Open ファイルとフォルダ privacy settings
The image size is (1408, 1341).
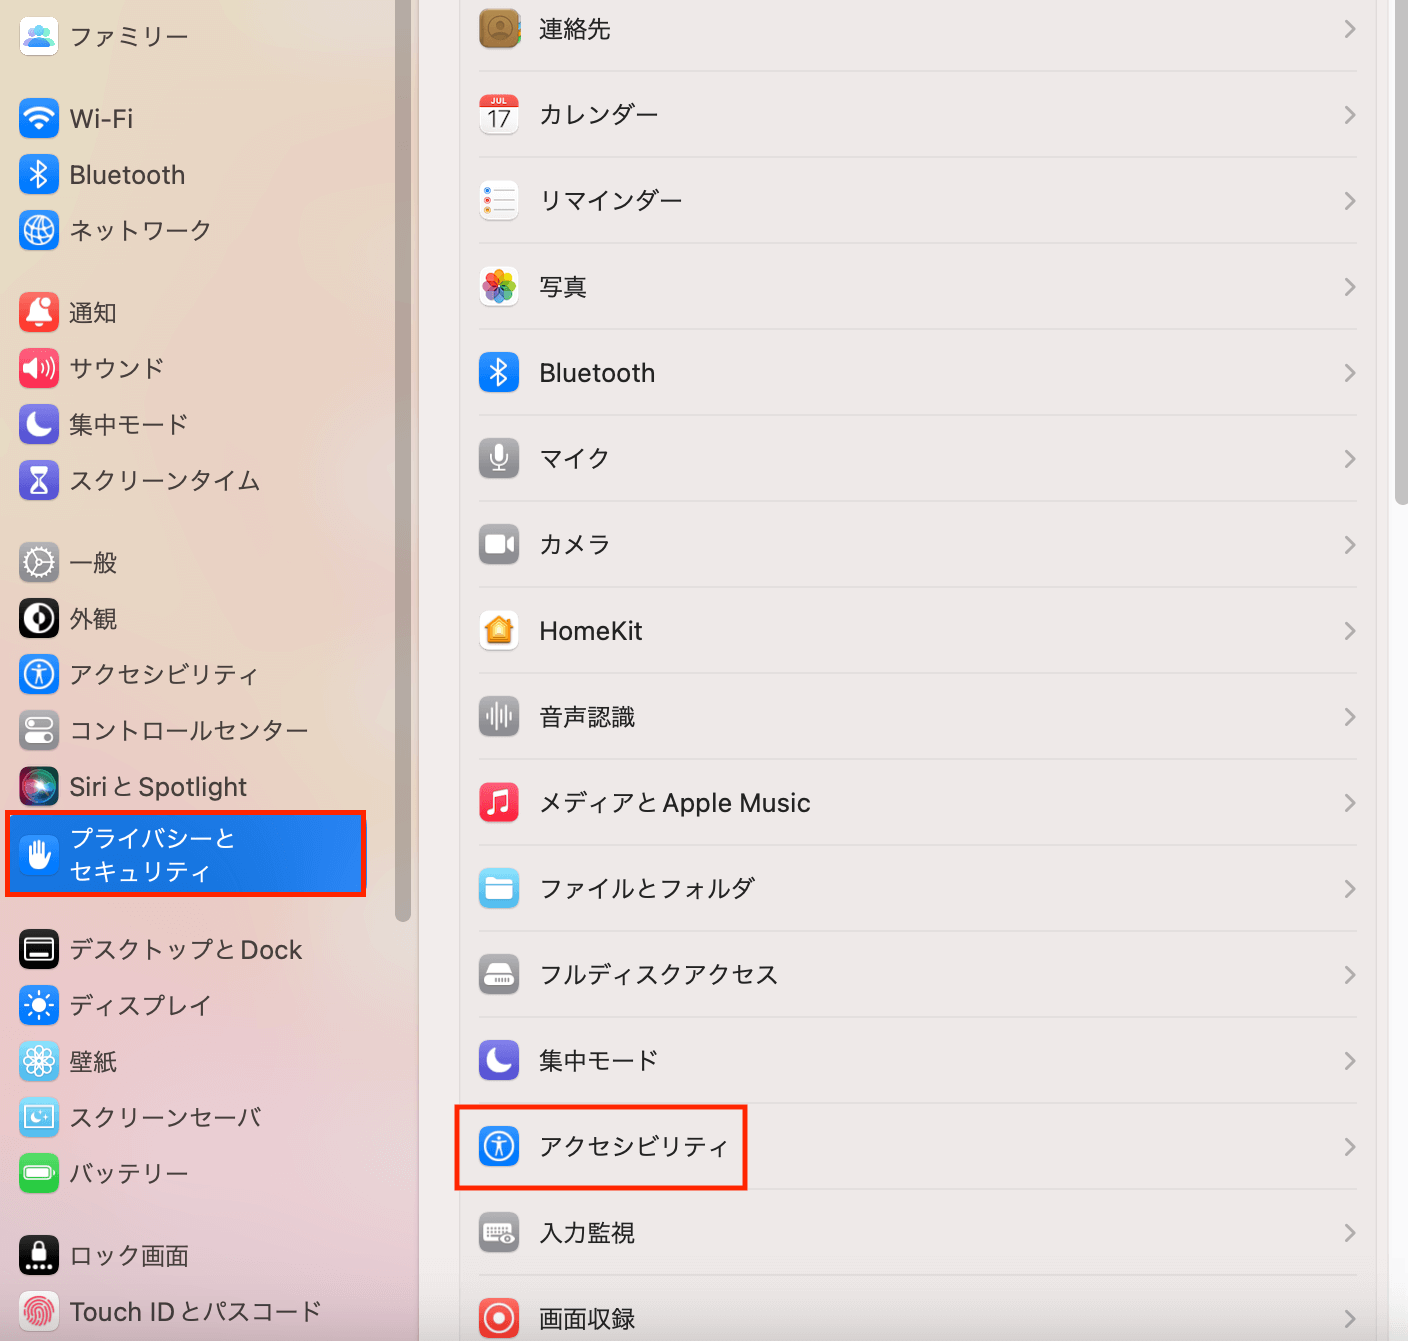pyautogui.click(x=647, y=889)
